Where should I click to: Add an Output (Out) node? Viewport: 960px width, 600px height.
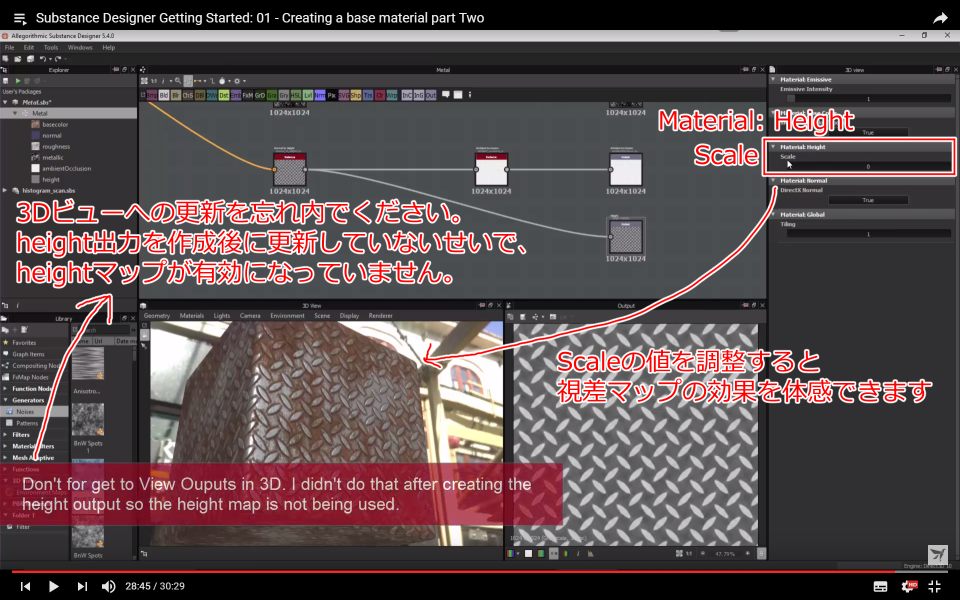pos(430,95)
